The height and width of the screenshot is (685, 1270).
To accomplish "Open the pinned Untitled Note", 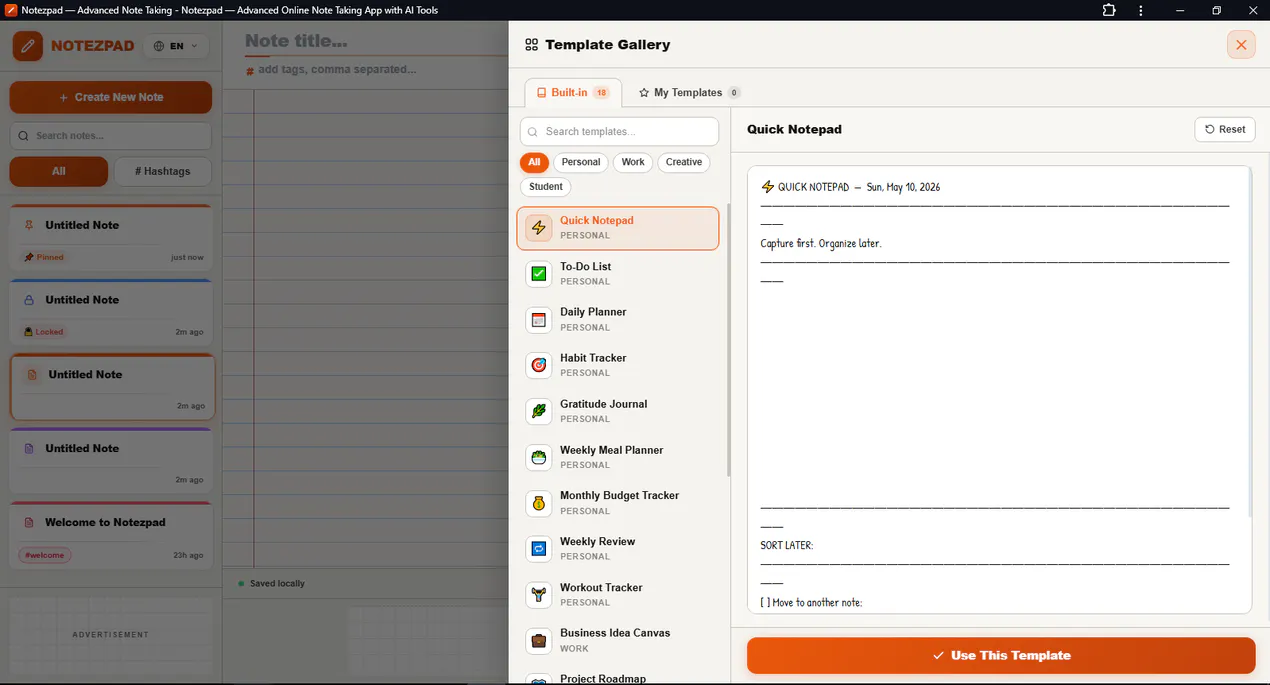I will click(x=111, y=238).
